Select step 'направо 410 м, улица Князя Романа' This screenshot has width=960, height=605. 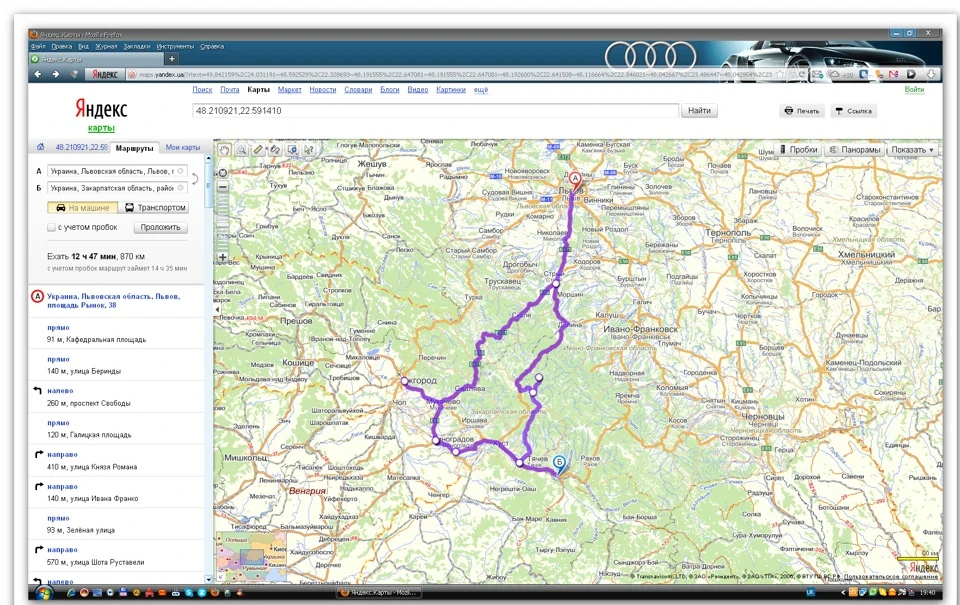click(116, 460)
